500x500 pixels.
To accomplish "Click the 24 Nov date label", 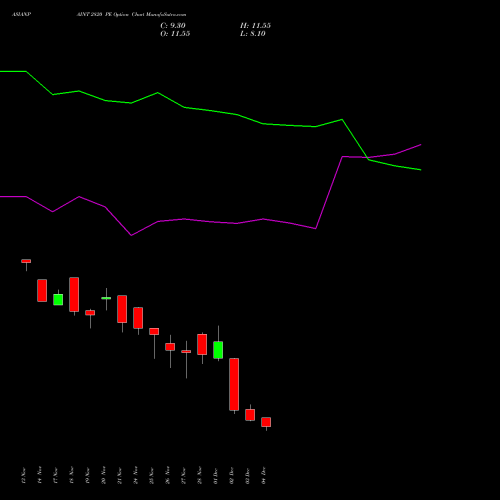I will 136,475.
